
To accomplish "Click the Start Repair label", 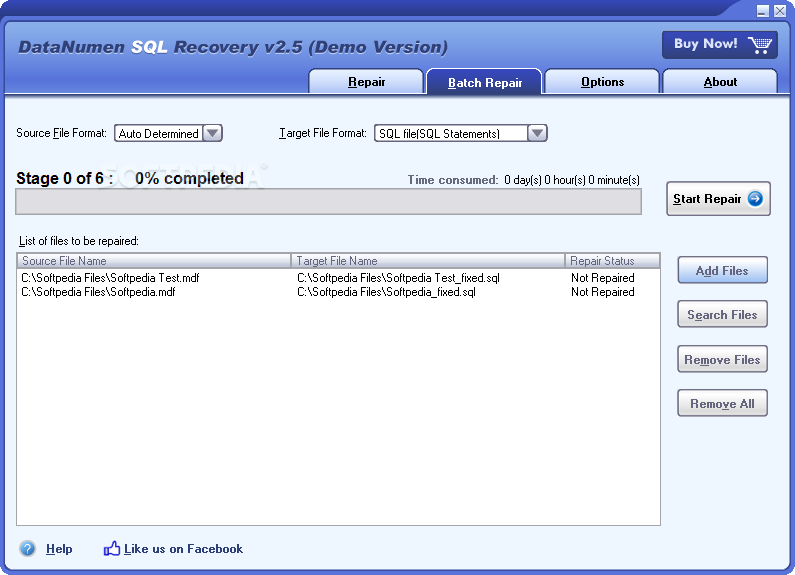I will click(707, 199).
